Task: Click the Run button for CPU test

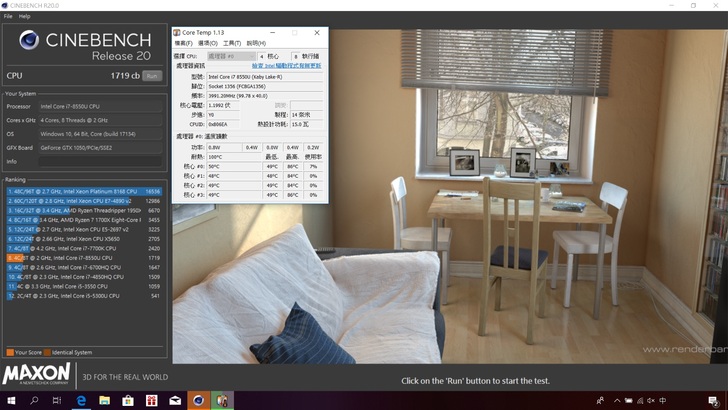Action: click(x=152, y=75)
